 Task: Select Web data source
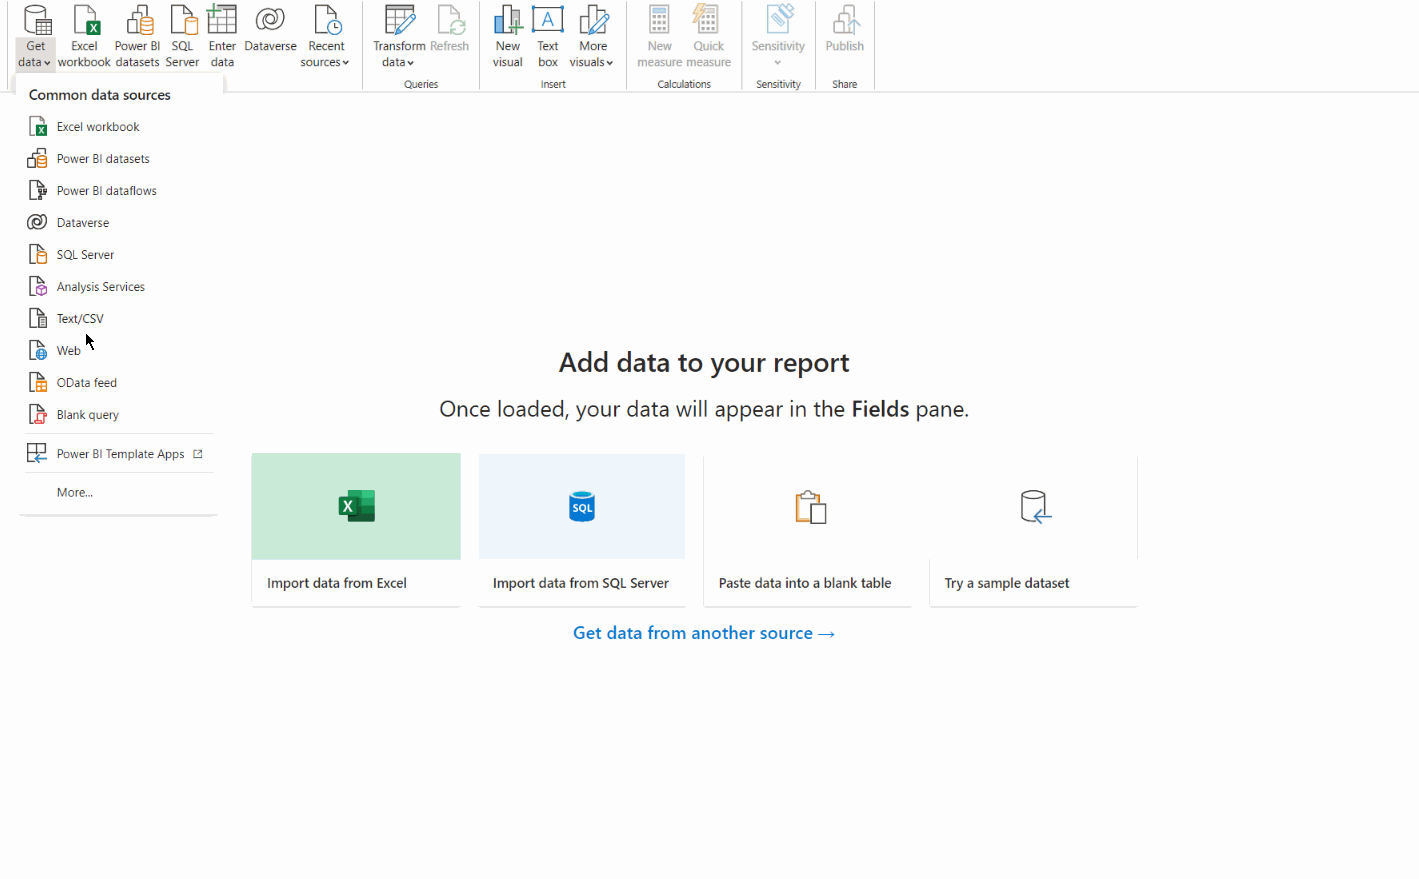[118, 351]
